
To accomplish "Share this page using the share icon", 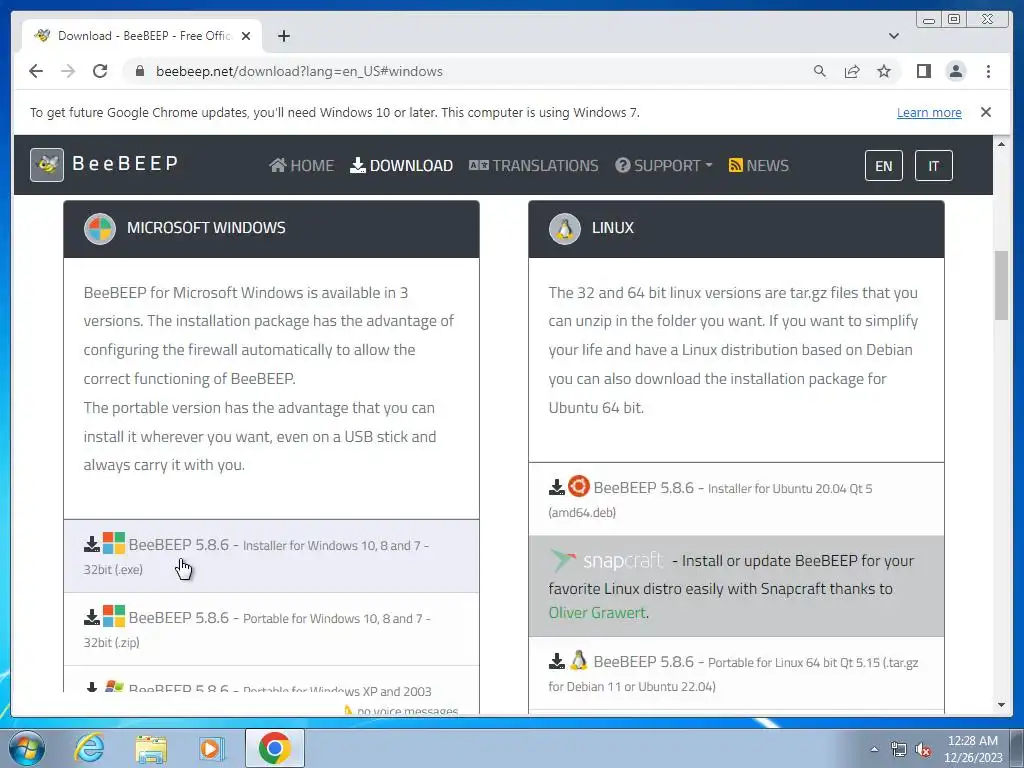I will 852,71.
